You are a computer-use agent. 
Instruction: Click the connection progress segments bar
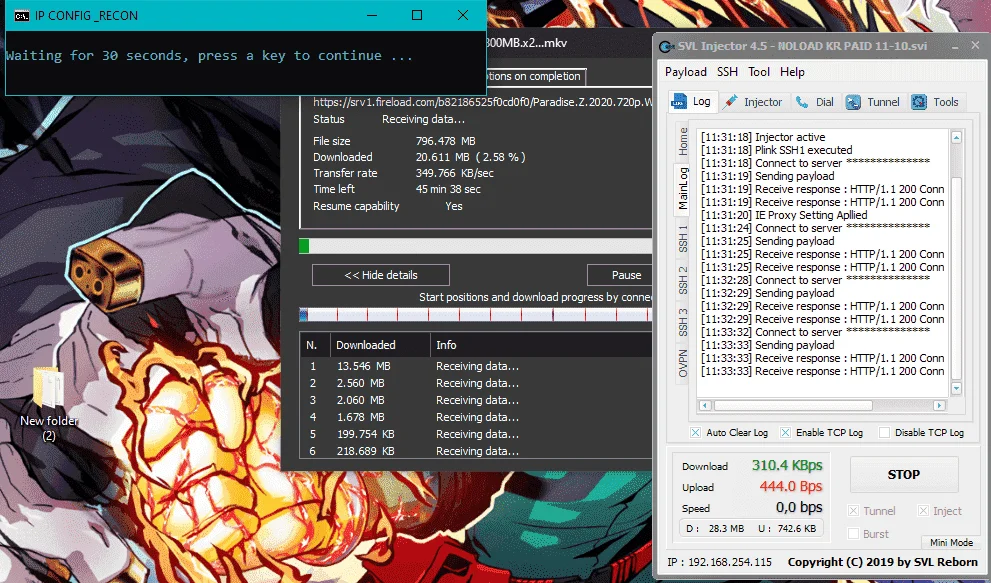[475, 314]
